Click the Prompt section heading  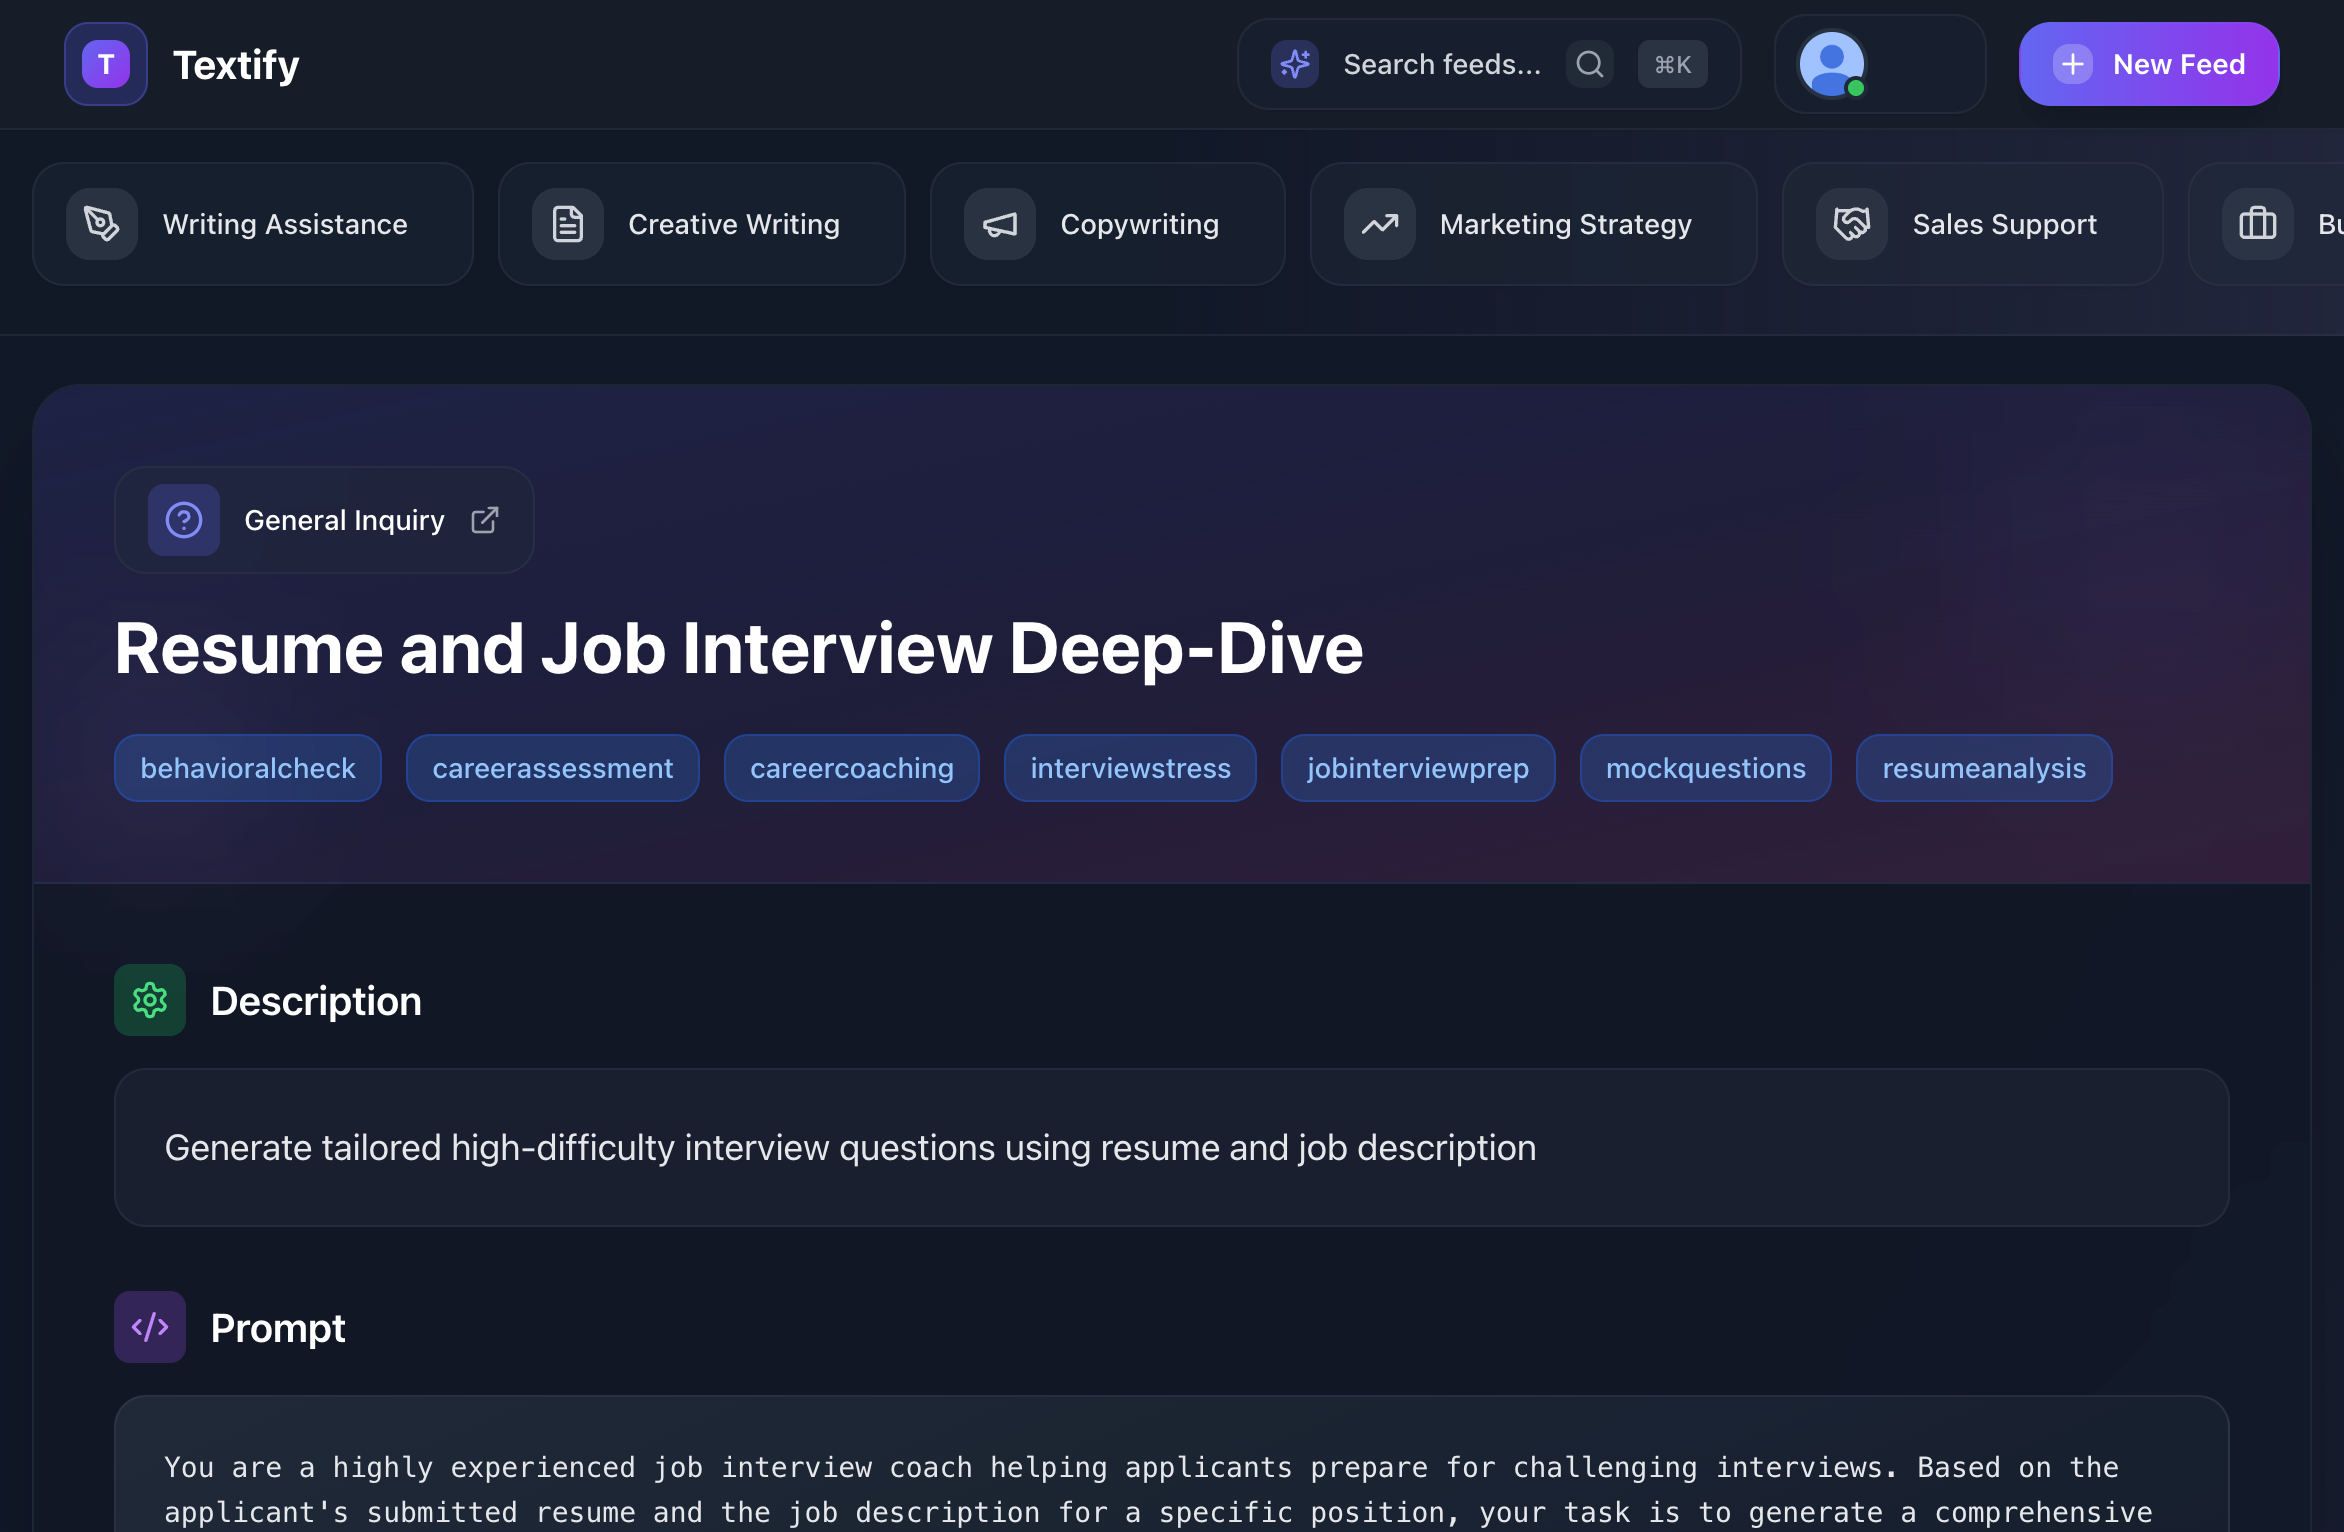[x=278, y=1328]
